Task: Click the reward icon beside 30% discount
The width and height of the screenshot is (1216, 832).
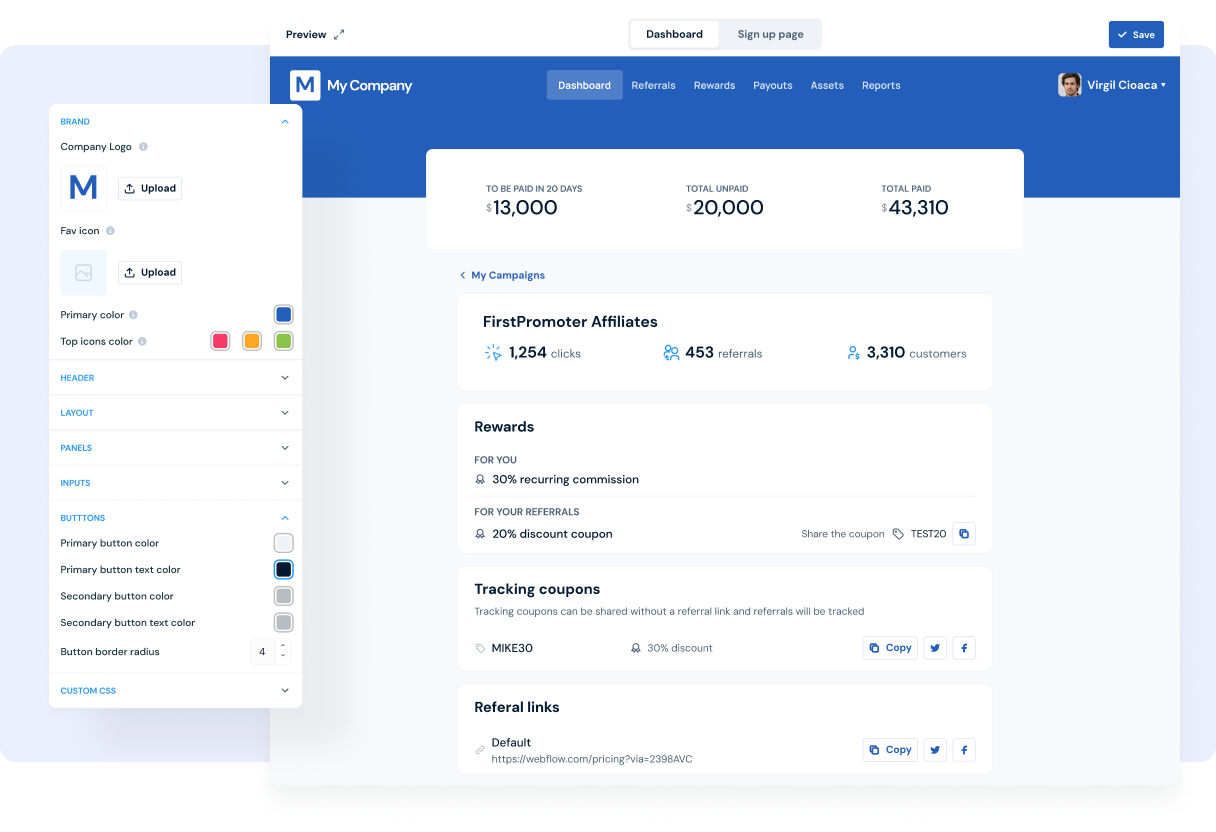Action: (x=635, y=648)
